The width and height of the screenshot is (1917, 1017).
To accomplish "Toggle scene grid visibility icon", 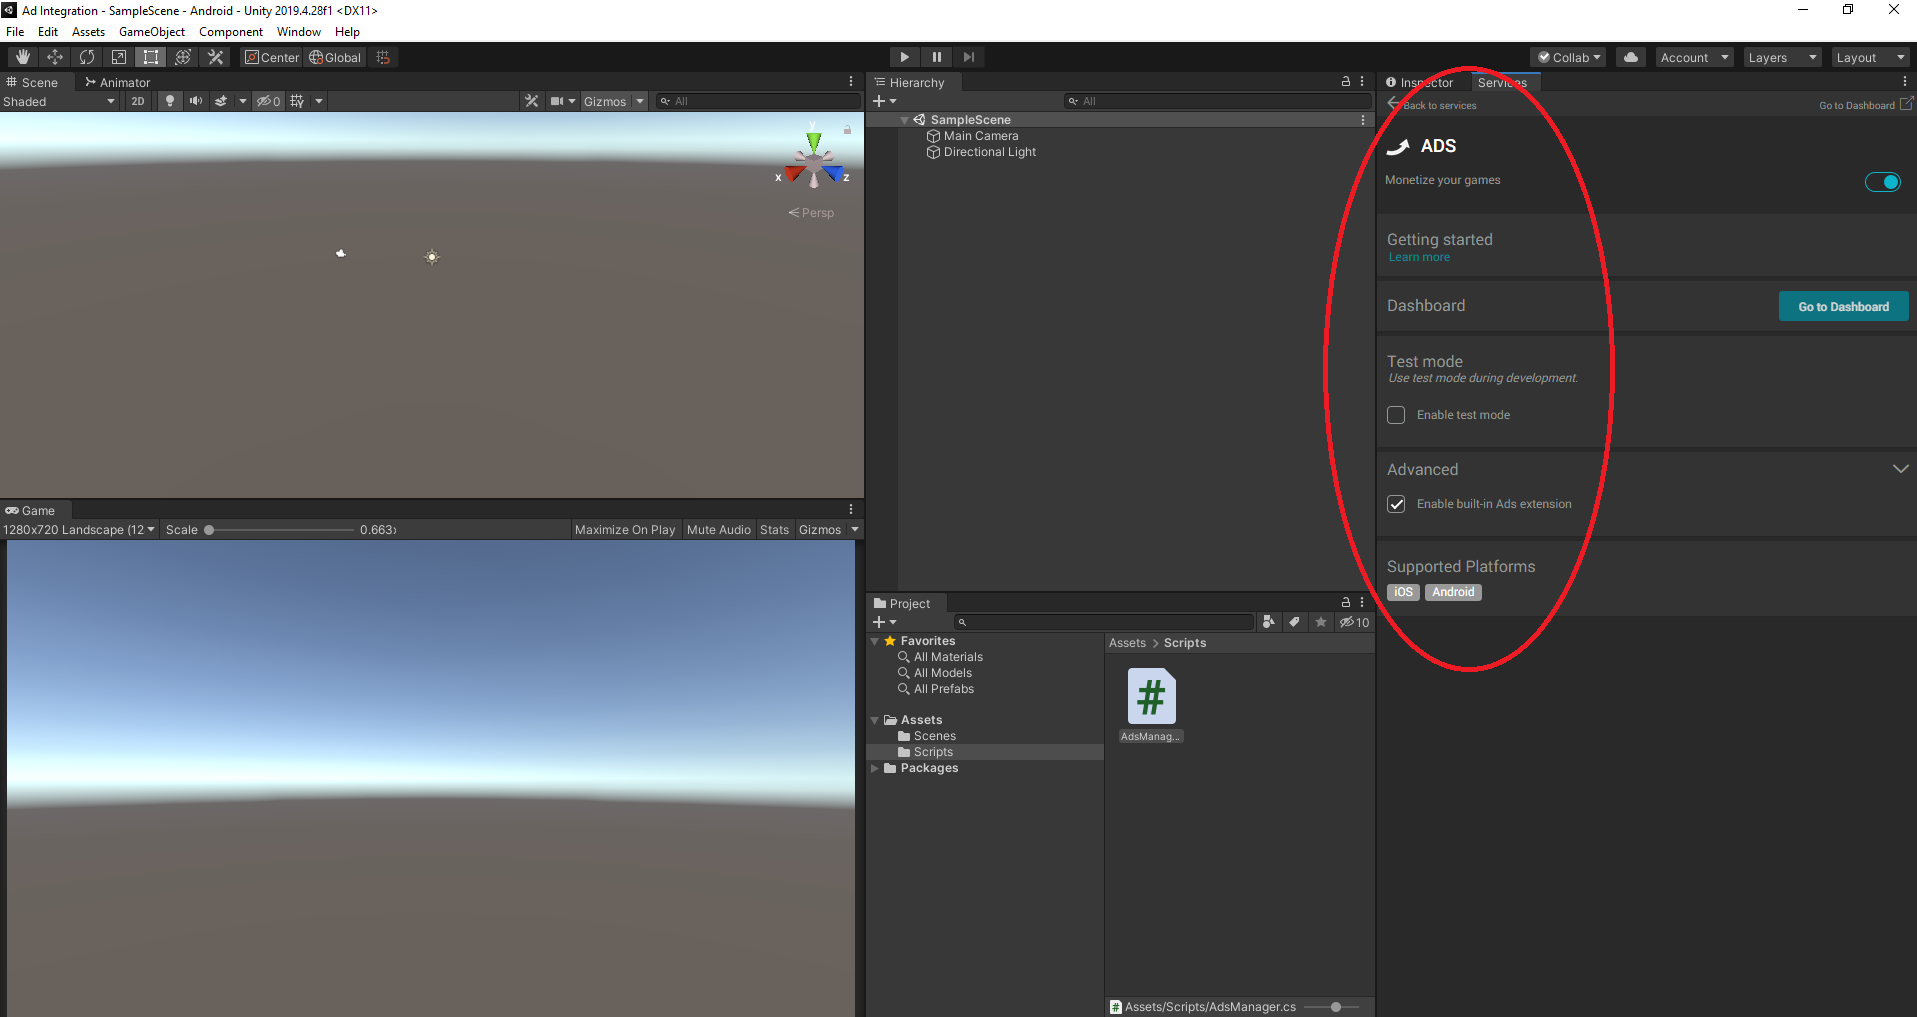I will 297,101.
